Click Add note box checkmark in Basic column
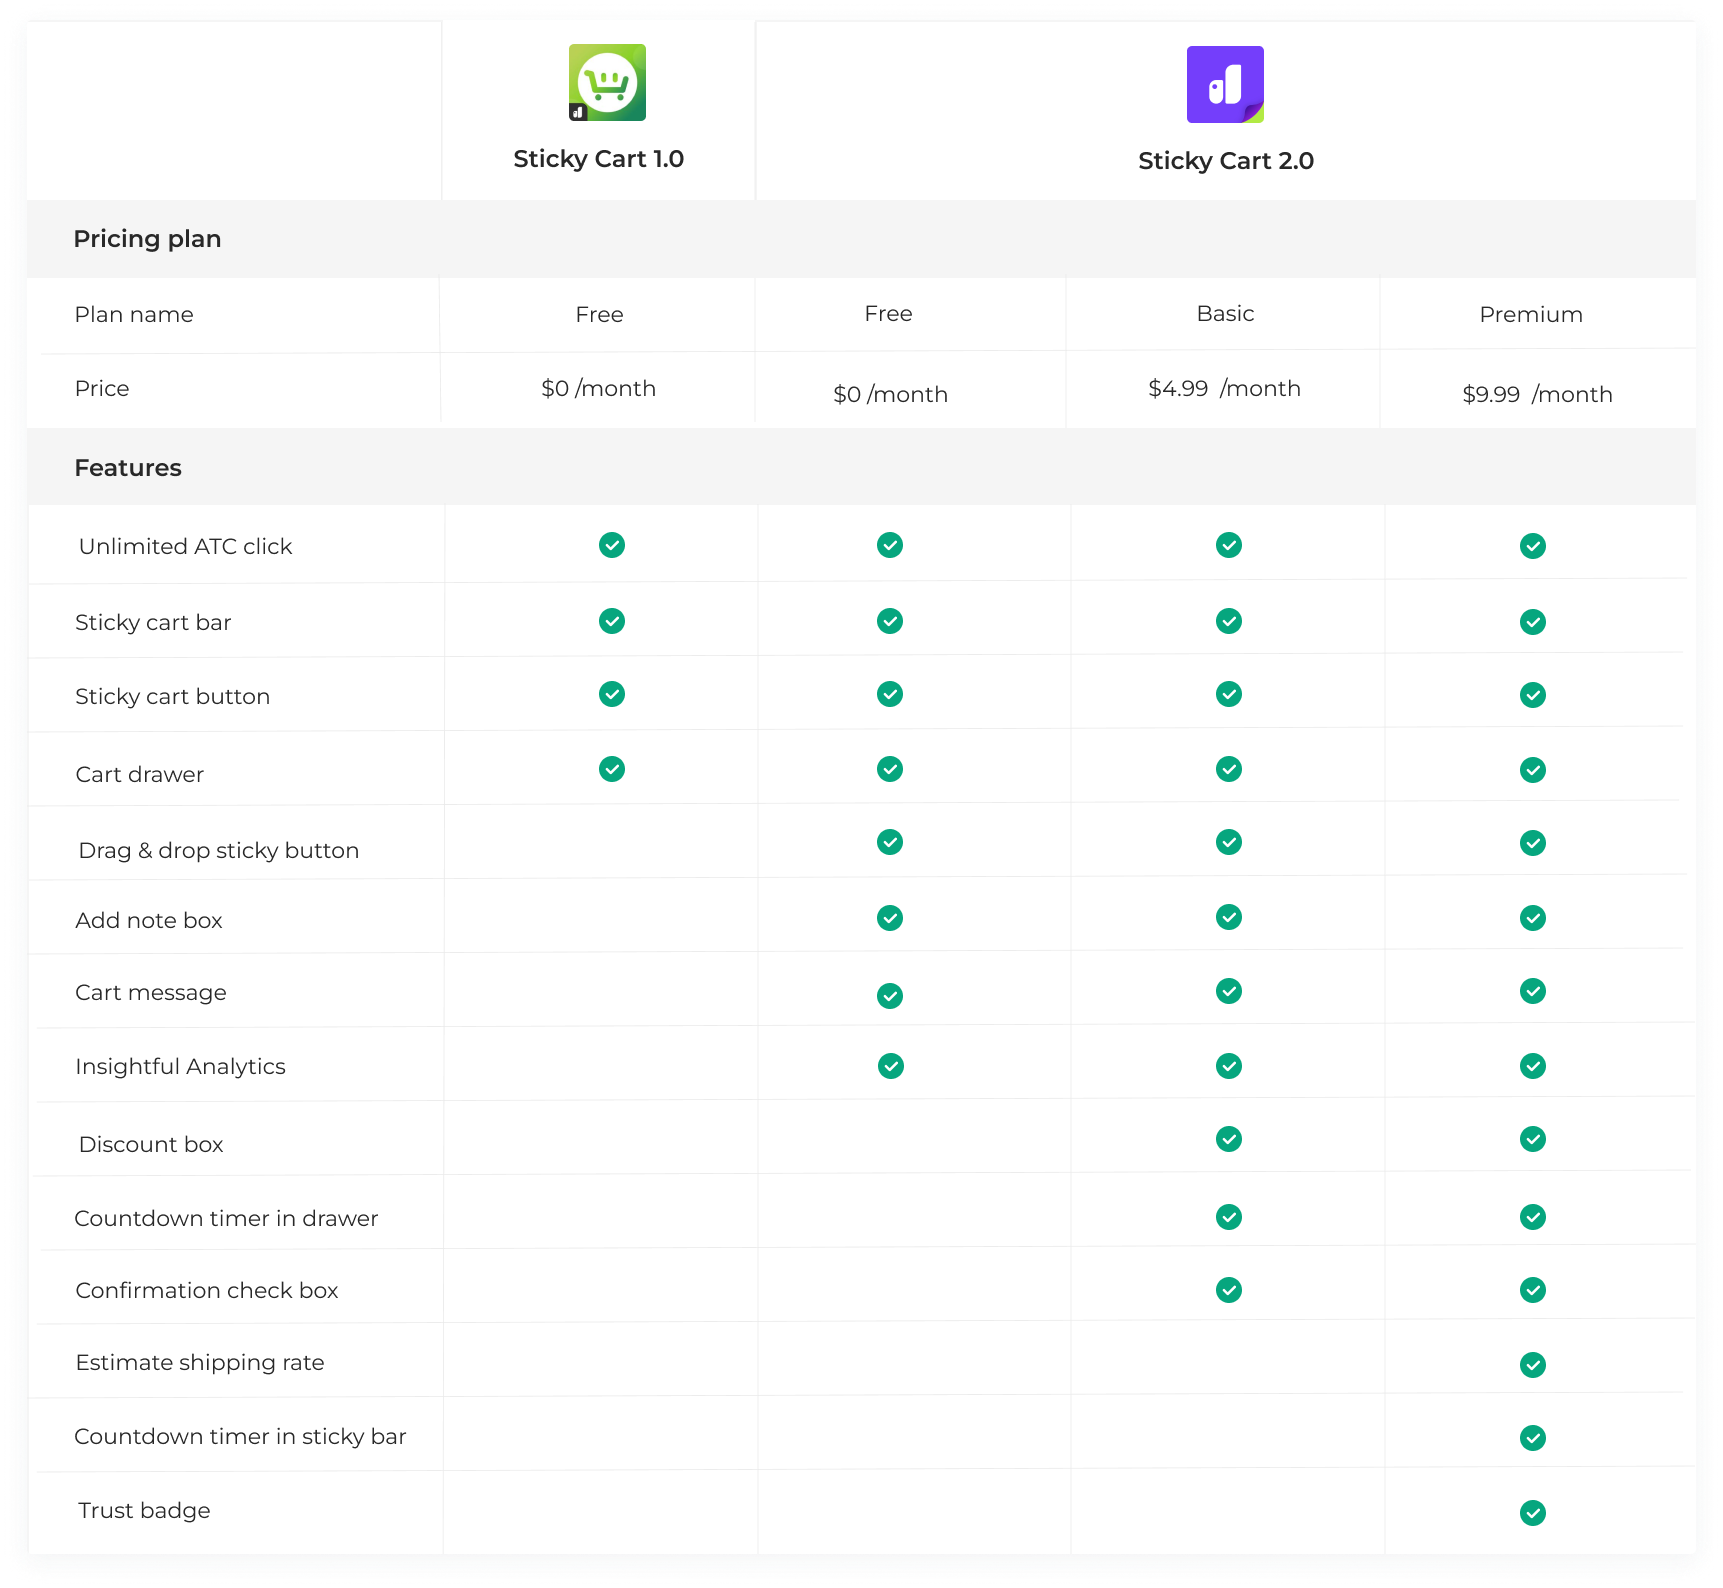 tap(1229, 917)
